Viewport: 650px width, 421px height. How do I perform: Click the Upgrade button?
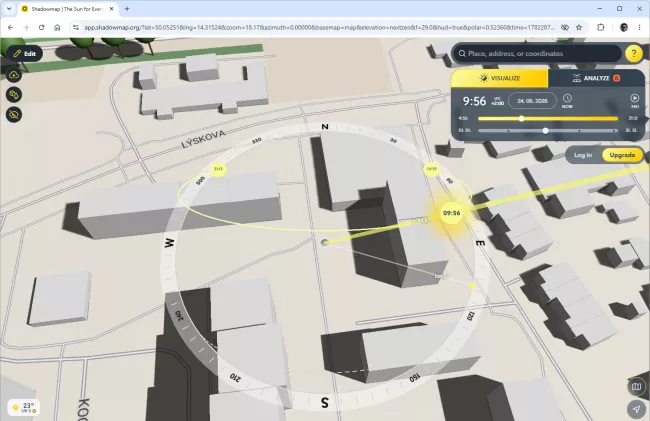622,155
